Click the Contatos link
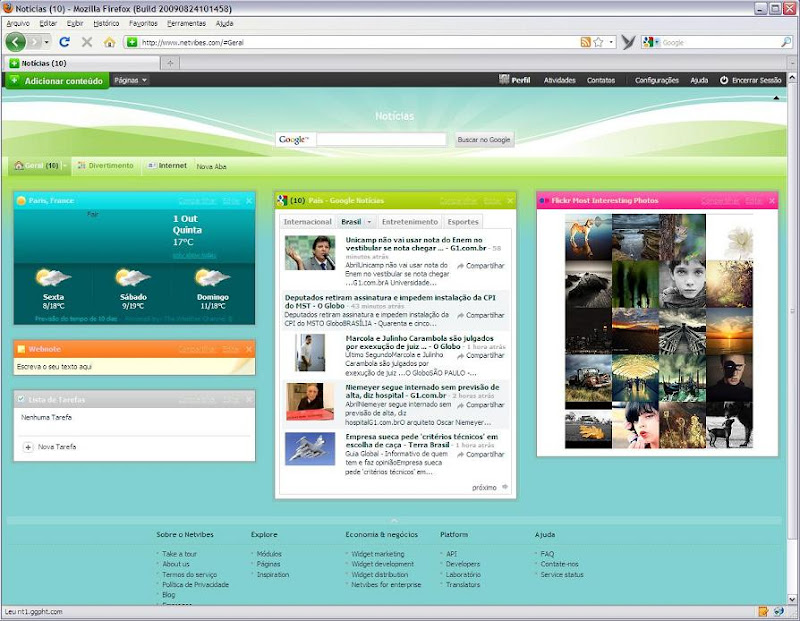 click(601, 80)
